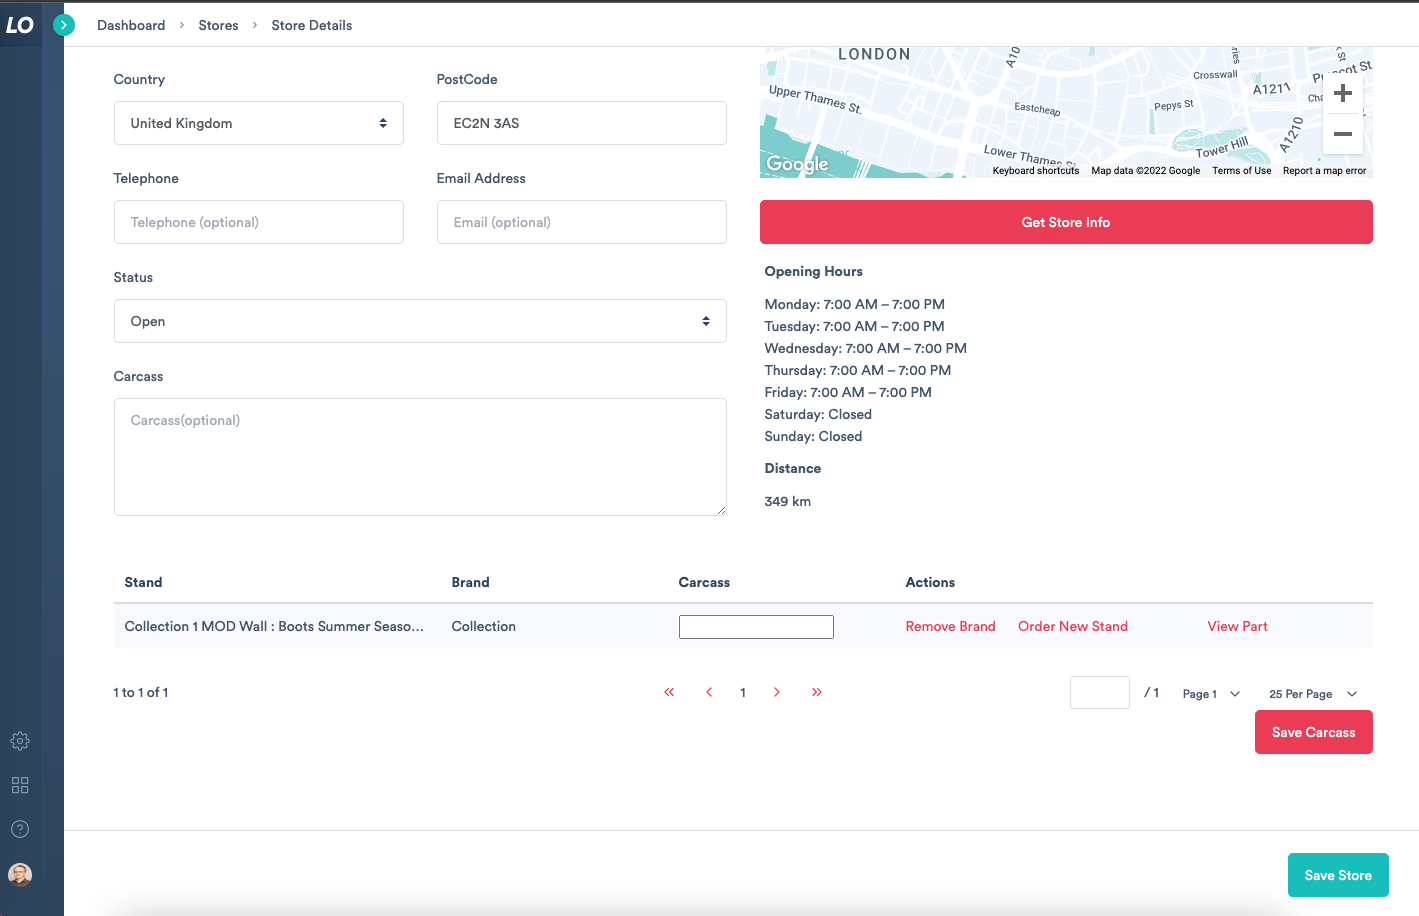Open the grid apps icon in sidebar
1419x916 pixels.
20,785
